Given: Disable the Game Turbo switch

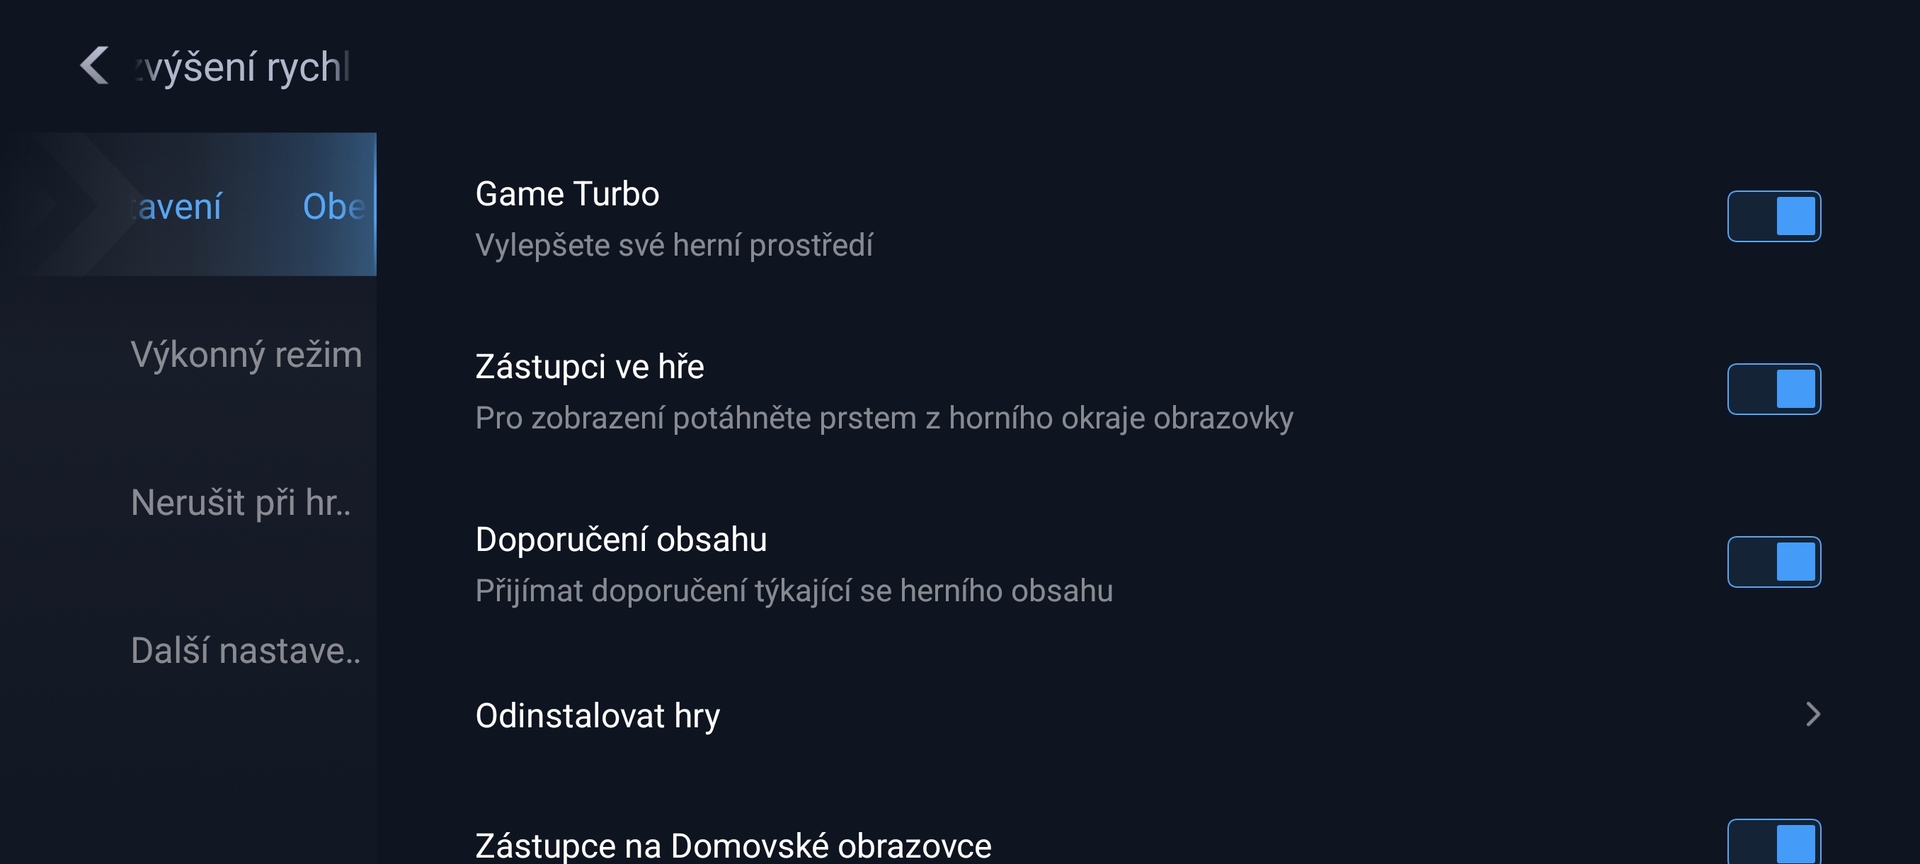Looking at the screenshot, I should [1773, 216].
